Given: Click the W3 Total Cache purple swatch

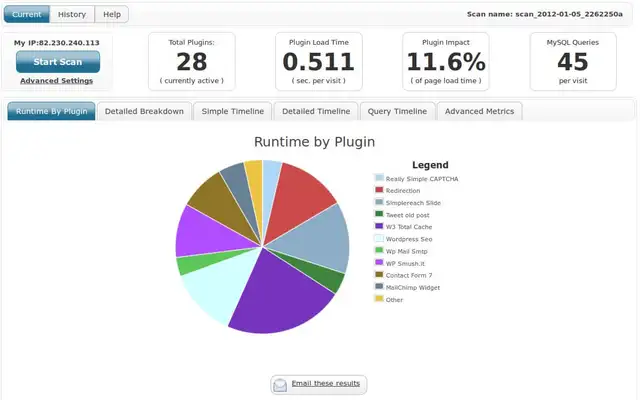Looking at the screenshot, I should pyautogui.click(x=379, y=226).
